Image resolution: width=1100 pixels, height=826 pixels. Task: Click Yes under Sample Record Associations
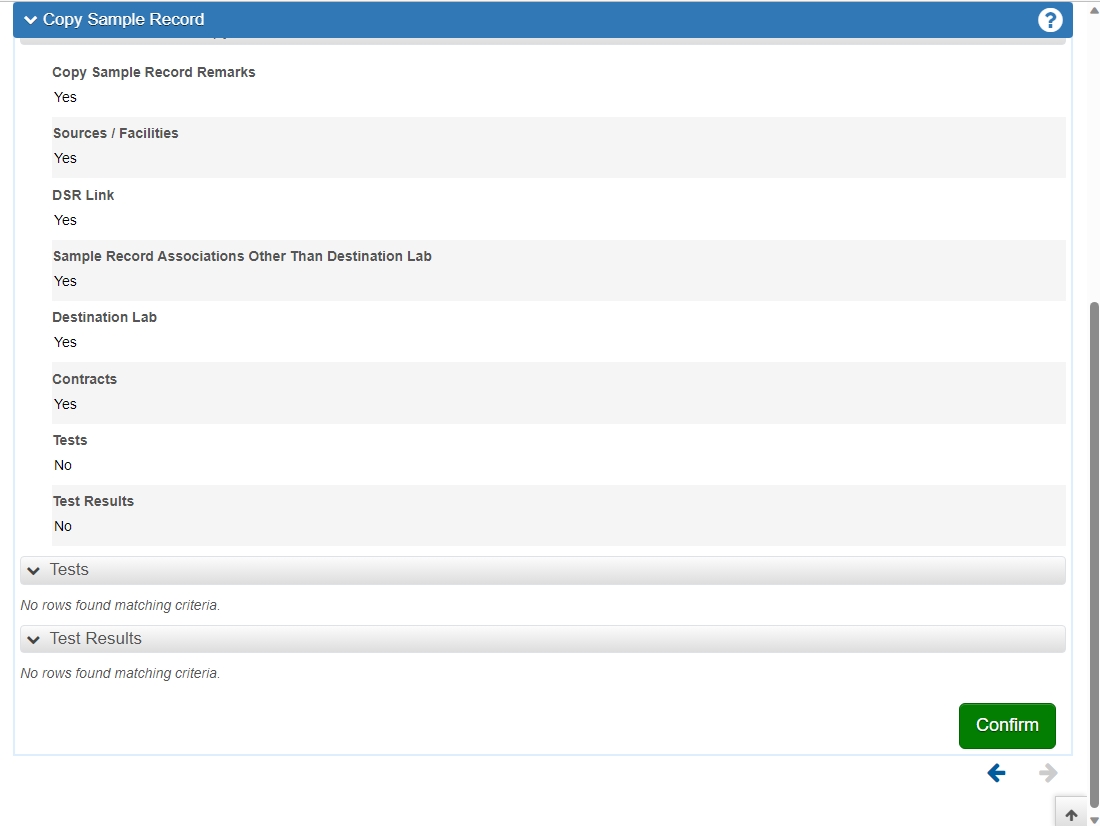click(x=65, y=281)
